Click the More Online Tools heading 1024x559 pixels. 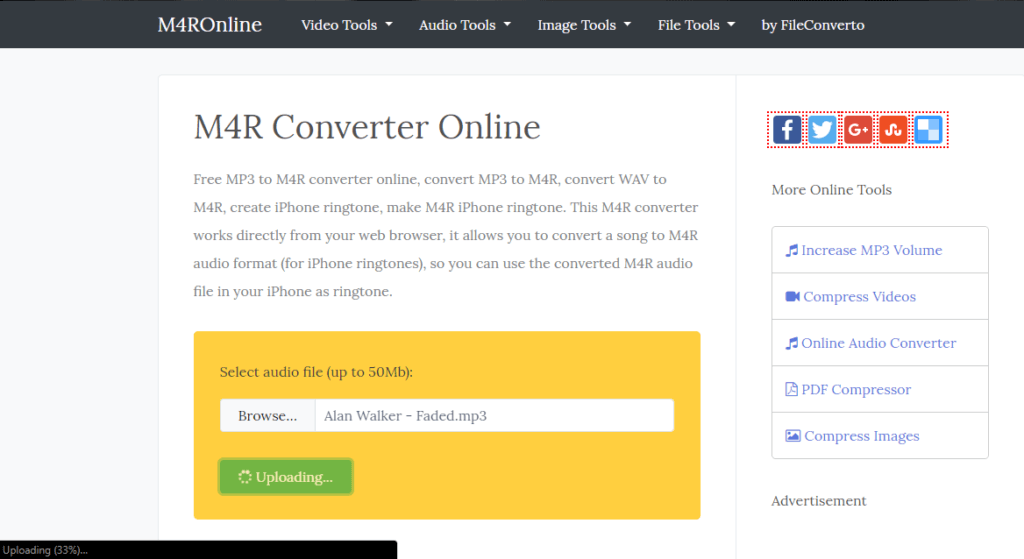[x=831, y=189]
